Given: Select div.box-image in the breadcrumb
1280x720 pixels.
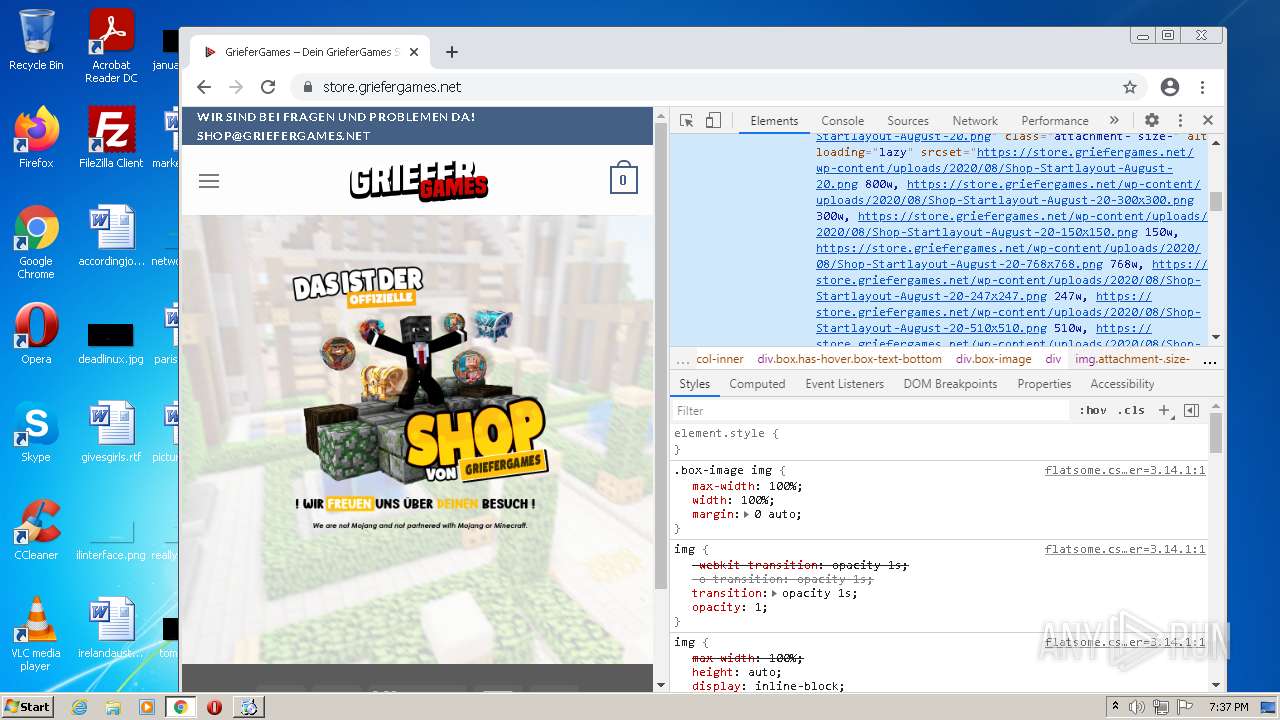Looking at the screenshot, I should 993,359.
